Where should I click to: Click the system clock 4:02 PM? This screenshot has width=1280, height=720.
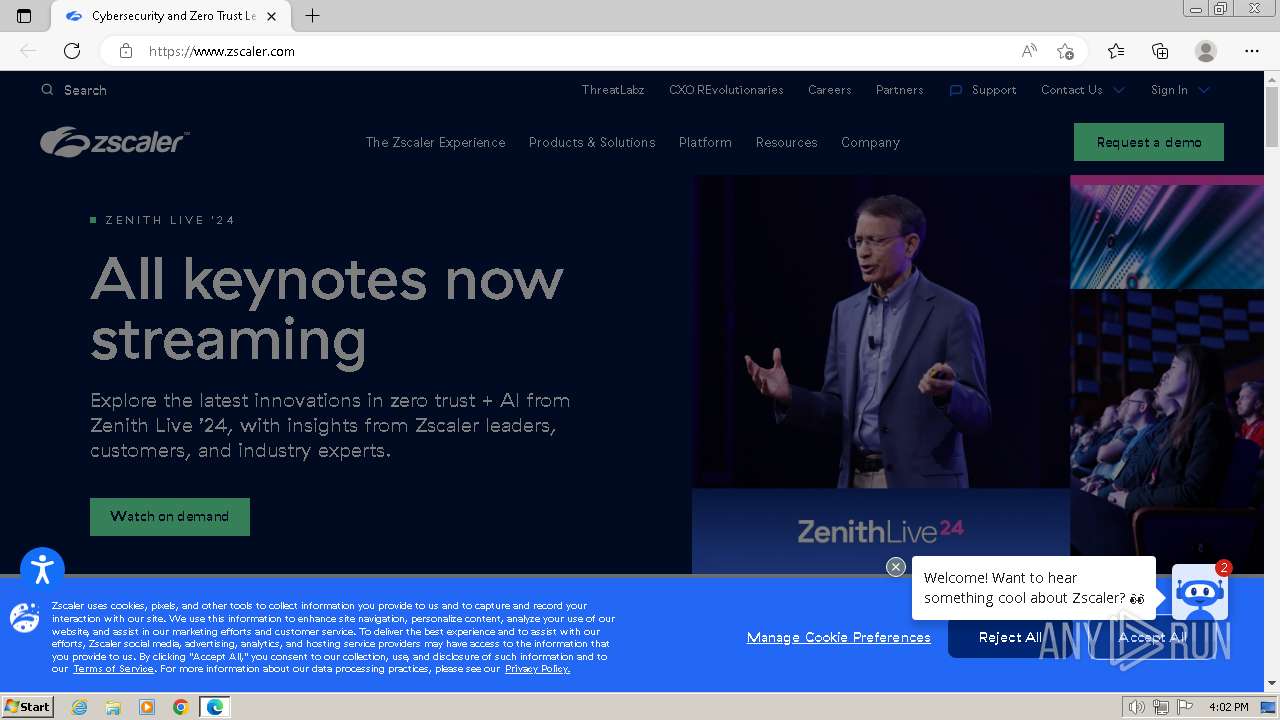click(1228, 707)
